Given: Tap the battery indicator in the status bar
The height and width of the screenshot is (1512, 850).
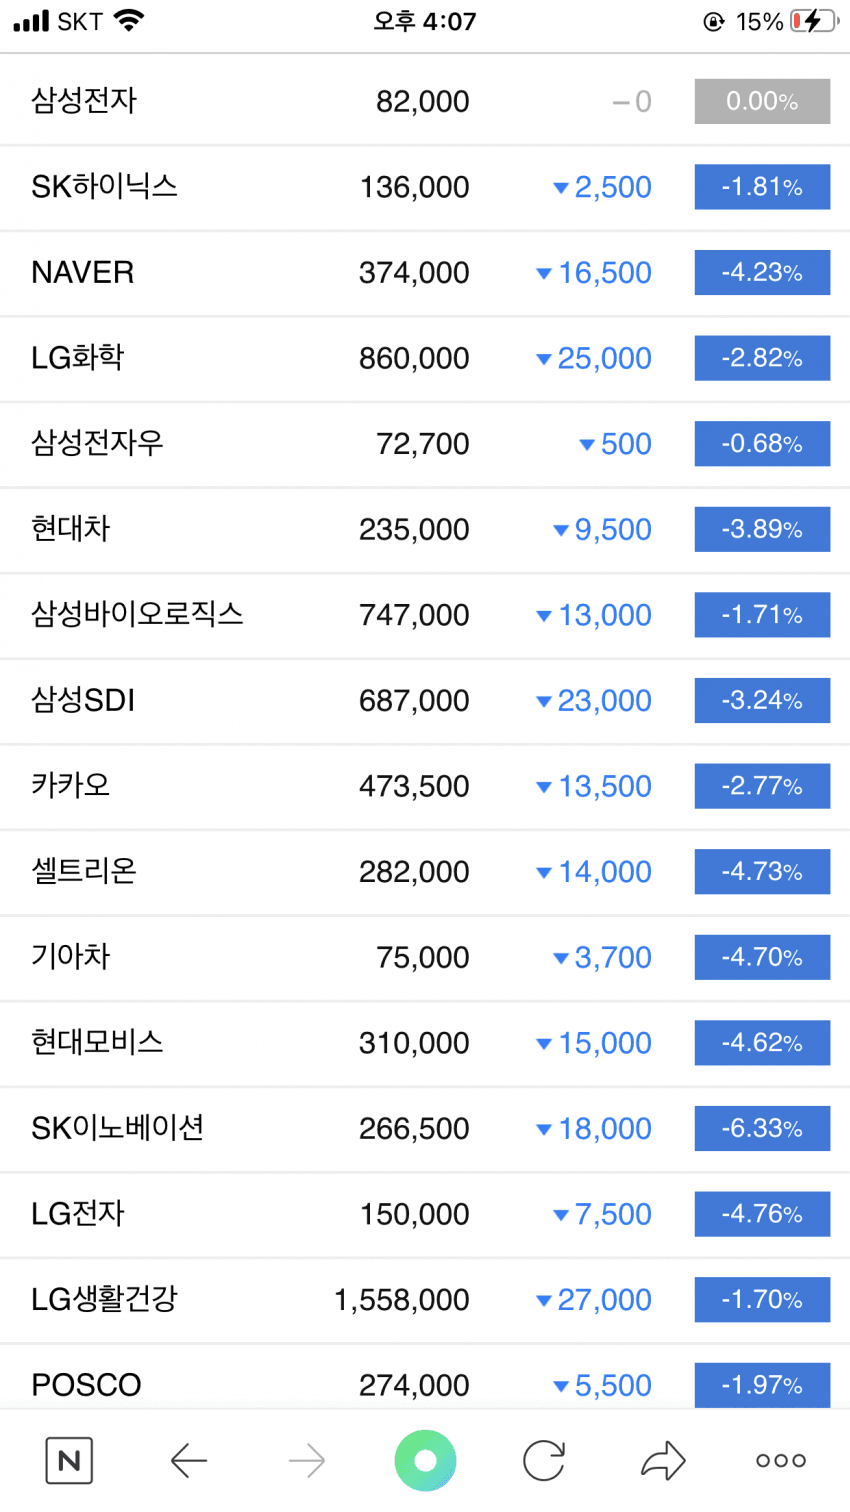Looking at the screenshot, I should [x=815, y=21].
